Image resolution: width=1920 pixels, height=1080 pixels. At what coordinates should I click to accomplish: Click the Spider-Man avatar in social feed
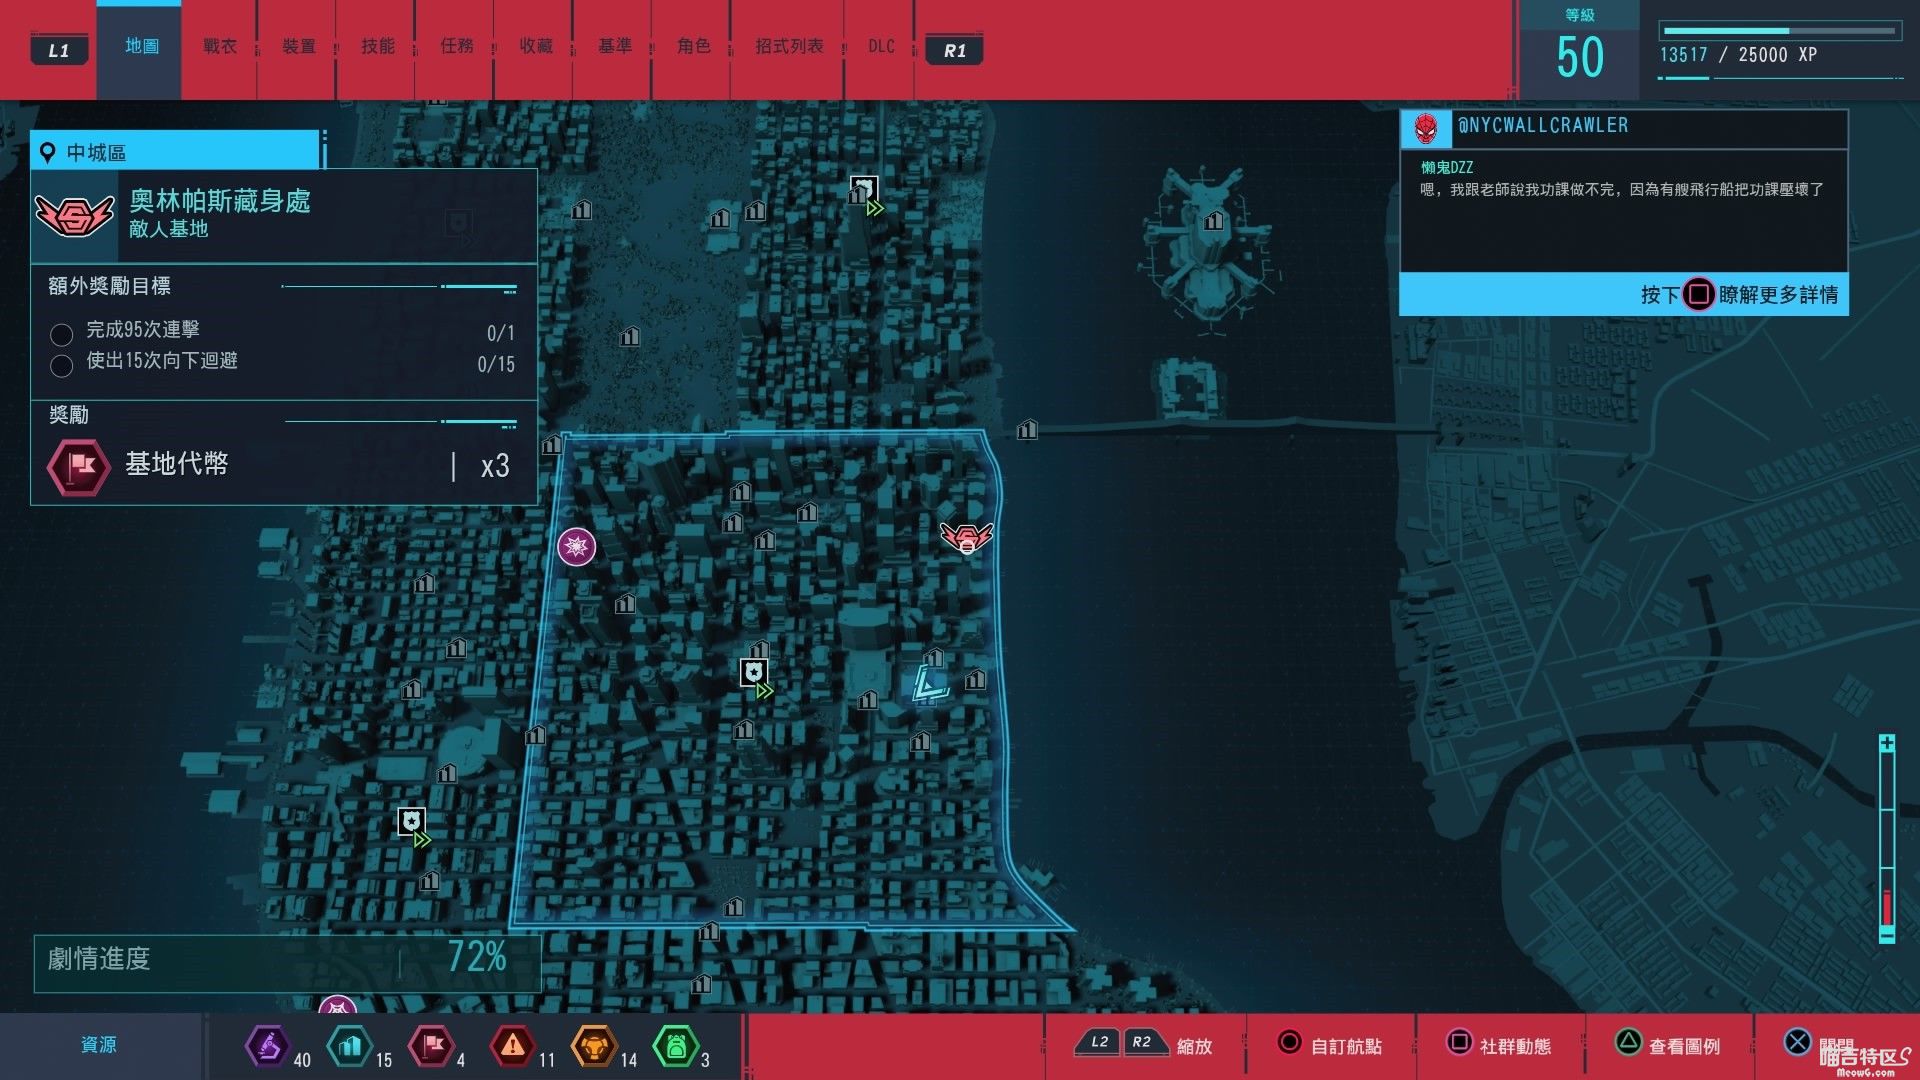point(1426,128)
